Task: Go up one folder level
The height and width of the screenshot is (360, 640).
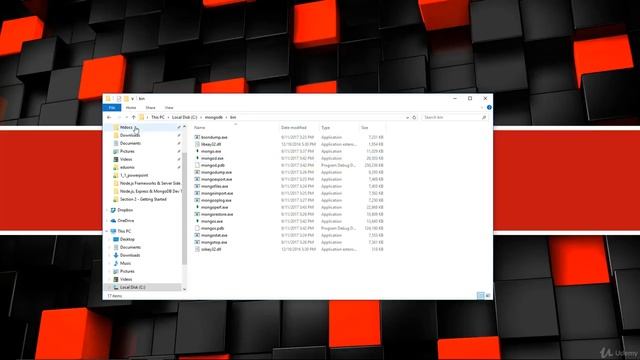Action: coord(133,117)
